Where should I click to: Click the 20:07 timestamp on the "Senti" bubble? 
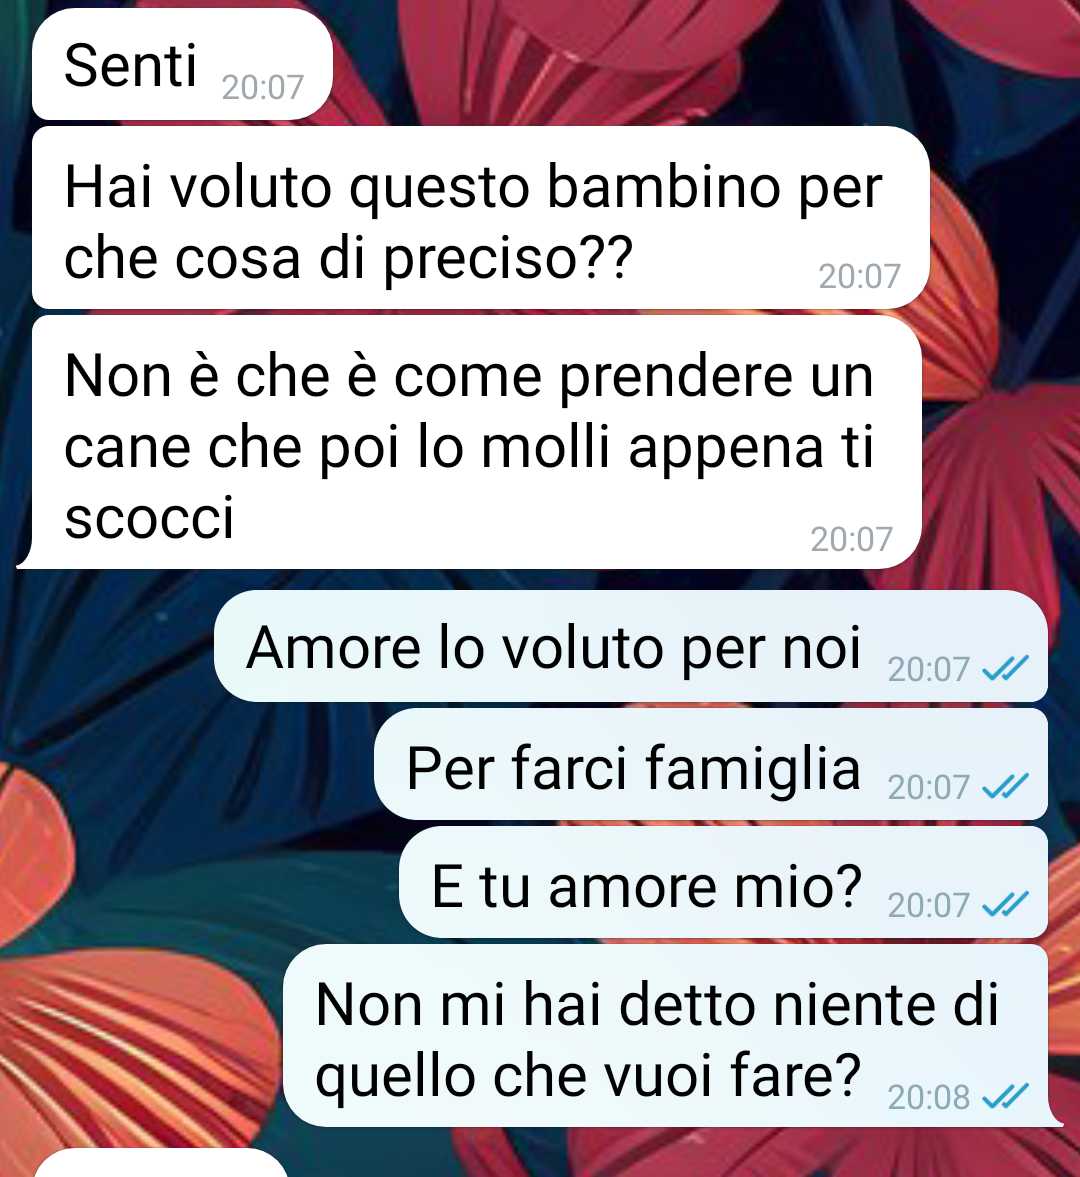tap(263, 88)
